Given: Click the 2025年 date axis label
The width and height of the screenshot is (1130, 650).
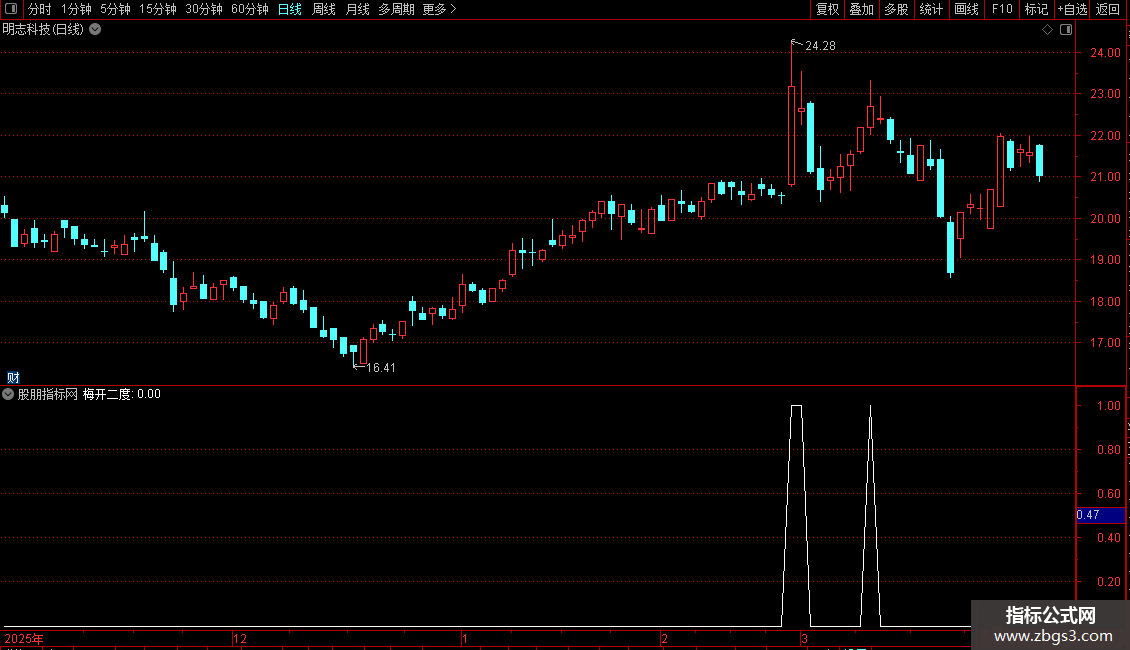Looking at the screenshot, I should [x=24, y=638].
